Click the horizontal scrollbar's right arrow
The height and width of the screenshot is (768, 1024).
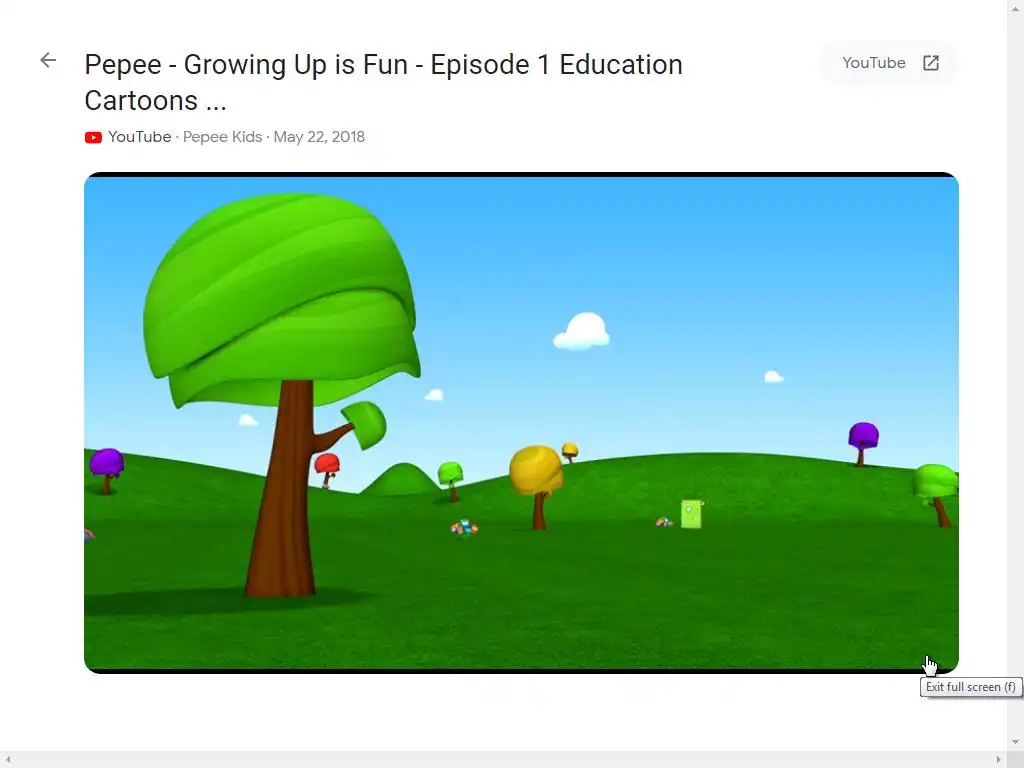coord(999,760)
